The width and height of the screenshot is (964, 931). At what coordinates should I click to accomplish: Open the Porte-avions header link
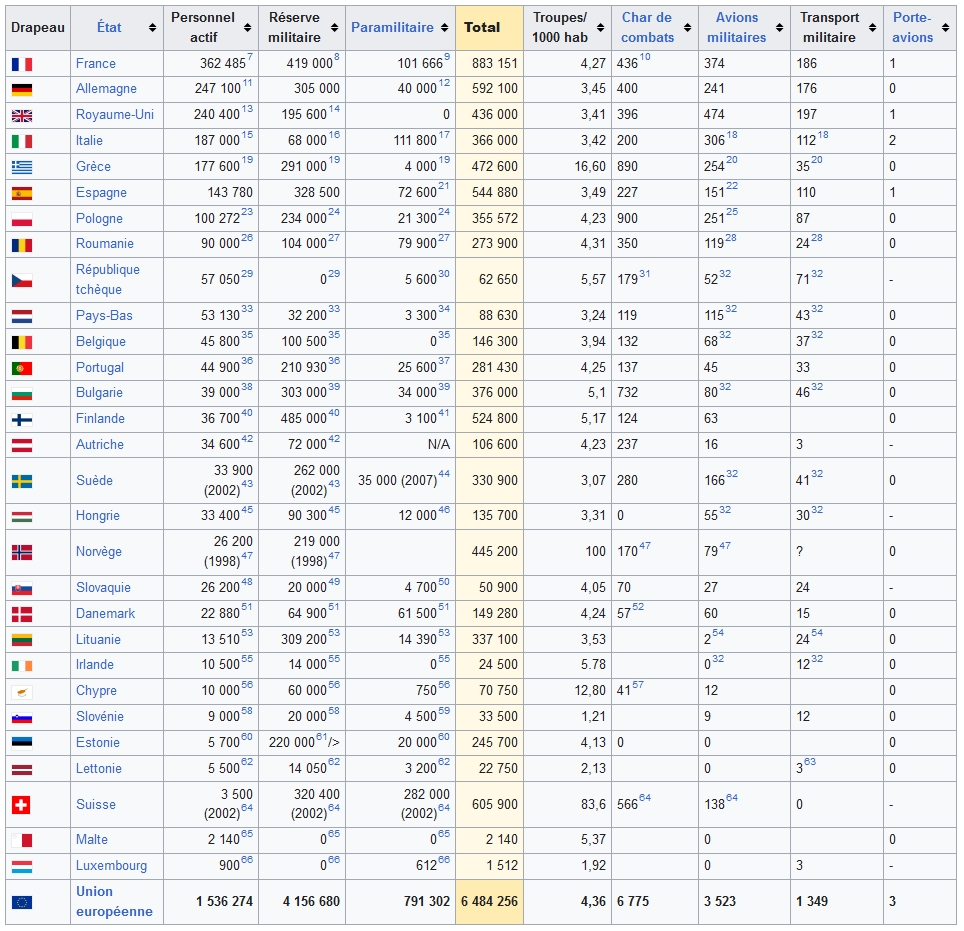pos(912,28)
